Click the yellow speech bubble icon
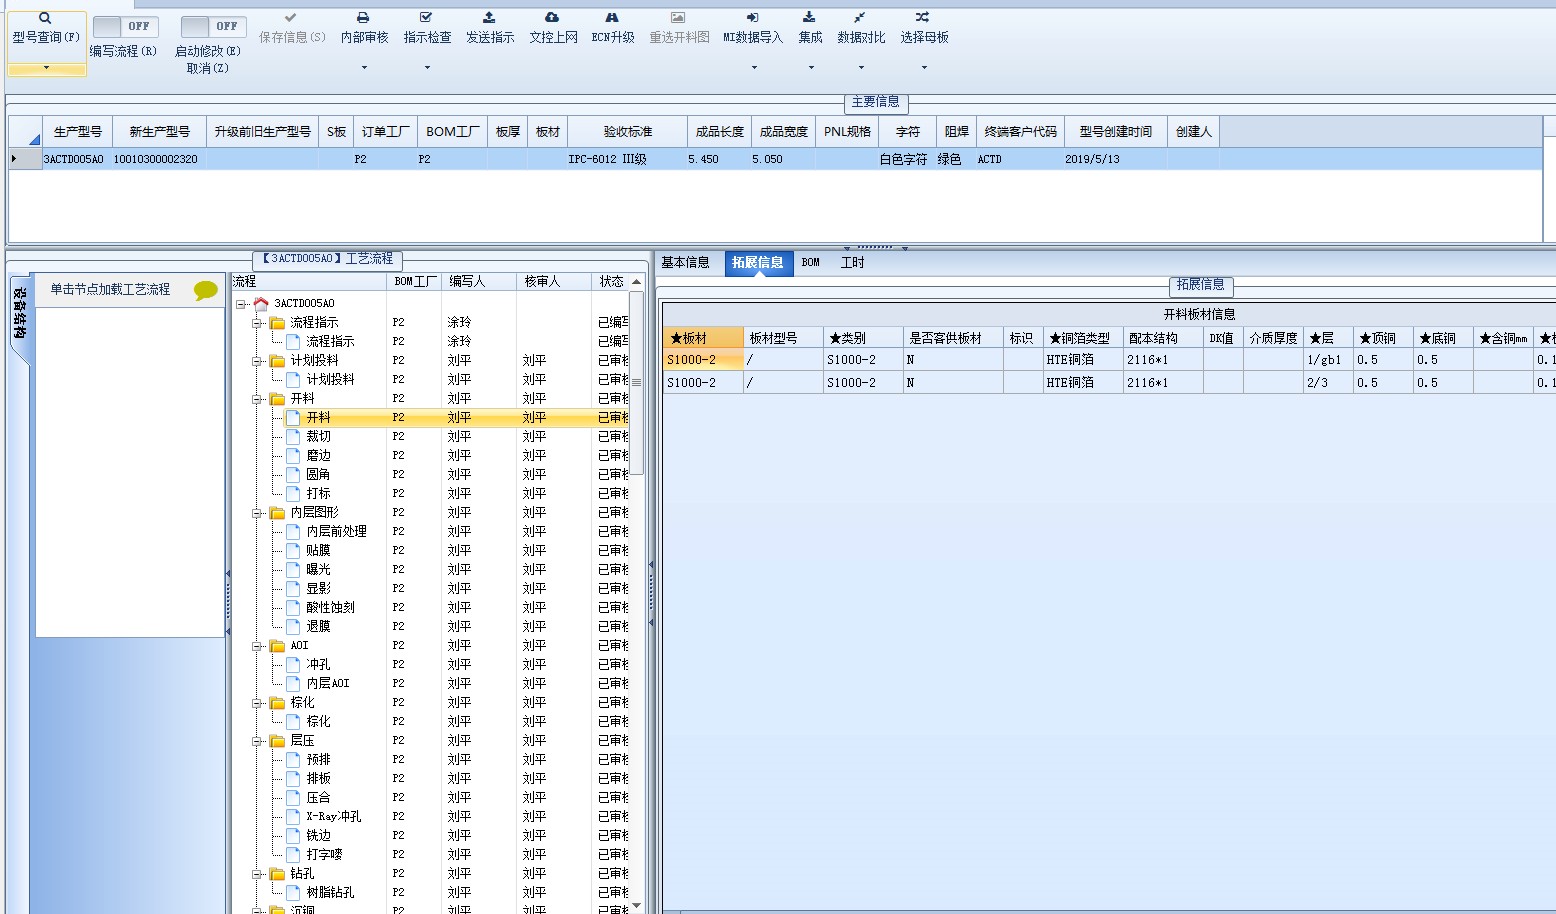Image resolution: width=1556 pixels, height=914 pixels. (x=206, y=290)
